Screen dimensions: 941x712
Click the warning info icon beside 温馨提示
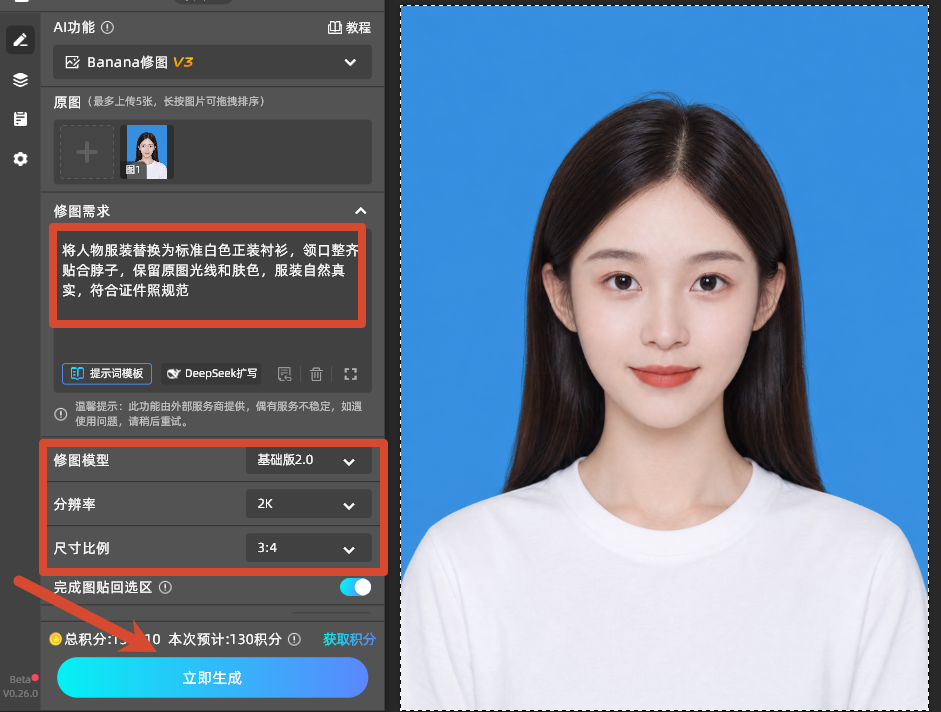coord(61,414)
